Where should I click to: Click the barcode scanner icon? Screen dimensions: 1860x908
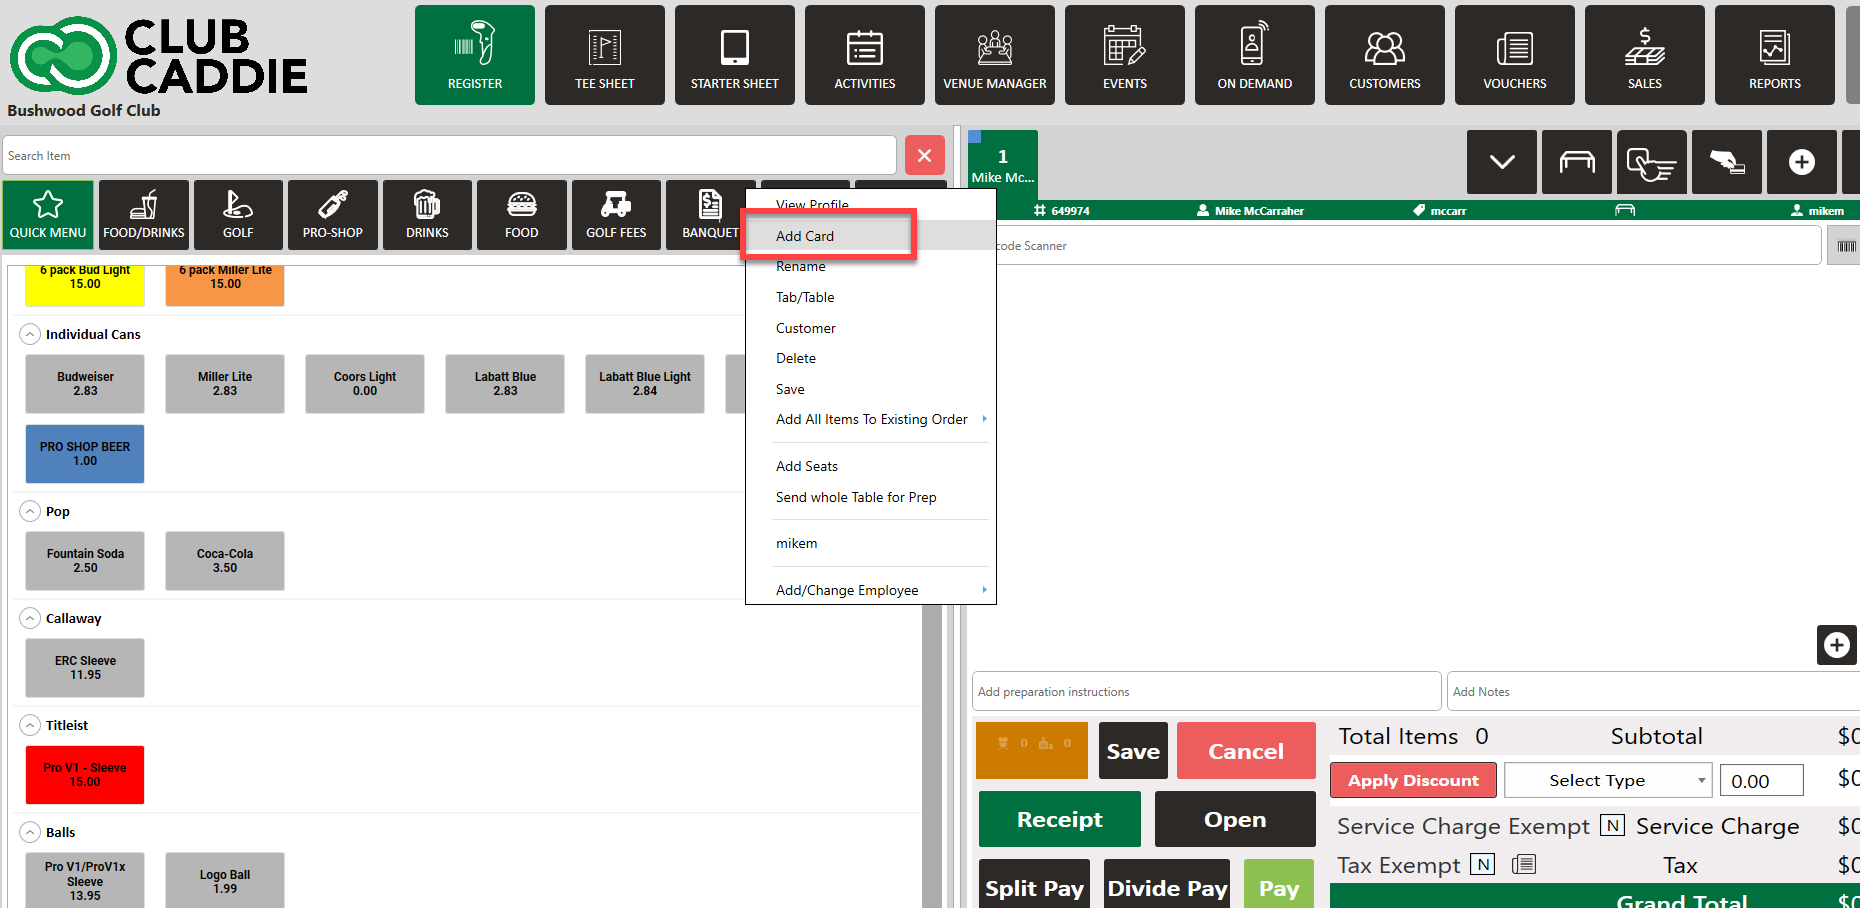pos(1845,246)
